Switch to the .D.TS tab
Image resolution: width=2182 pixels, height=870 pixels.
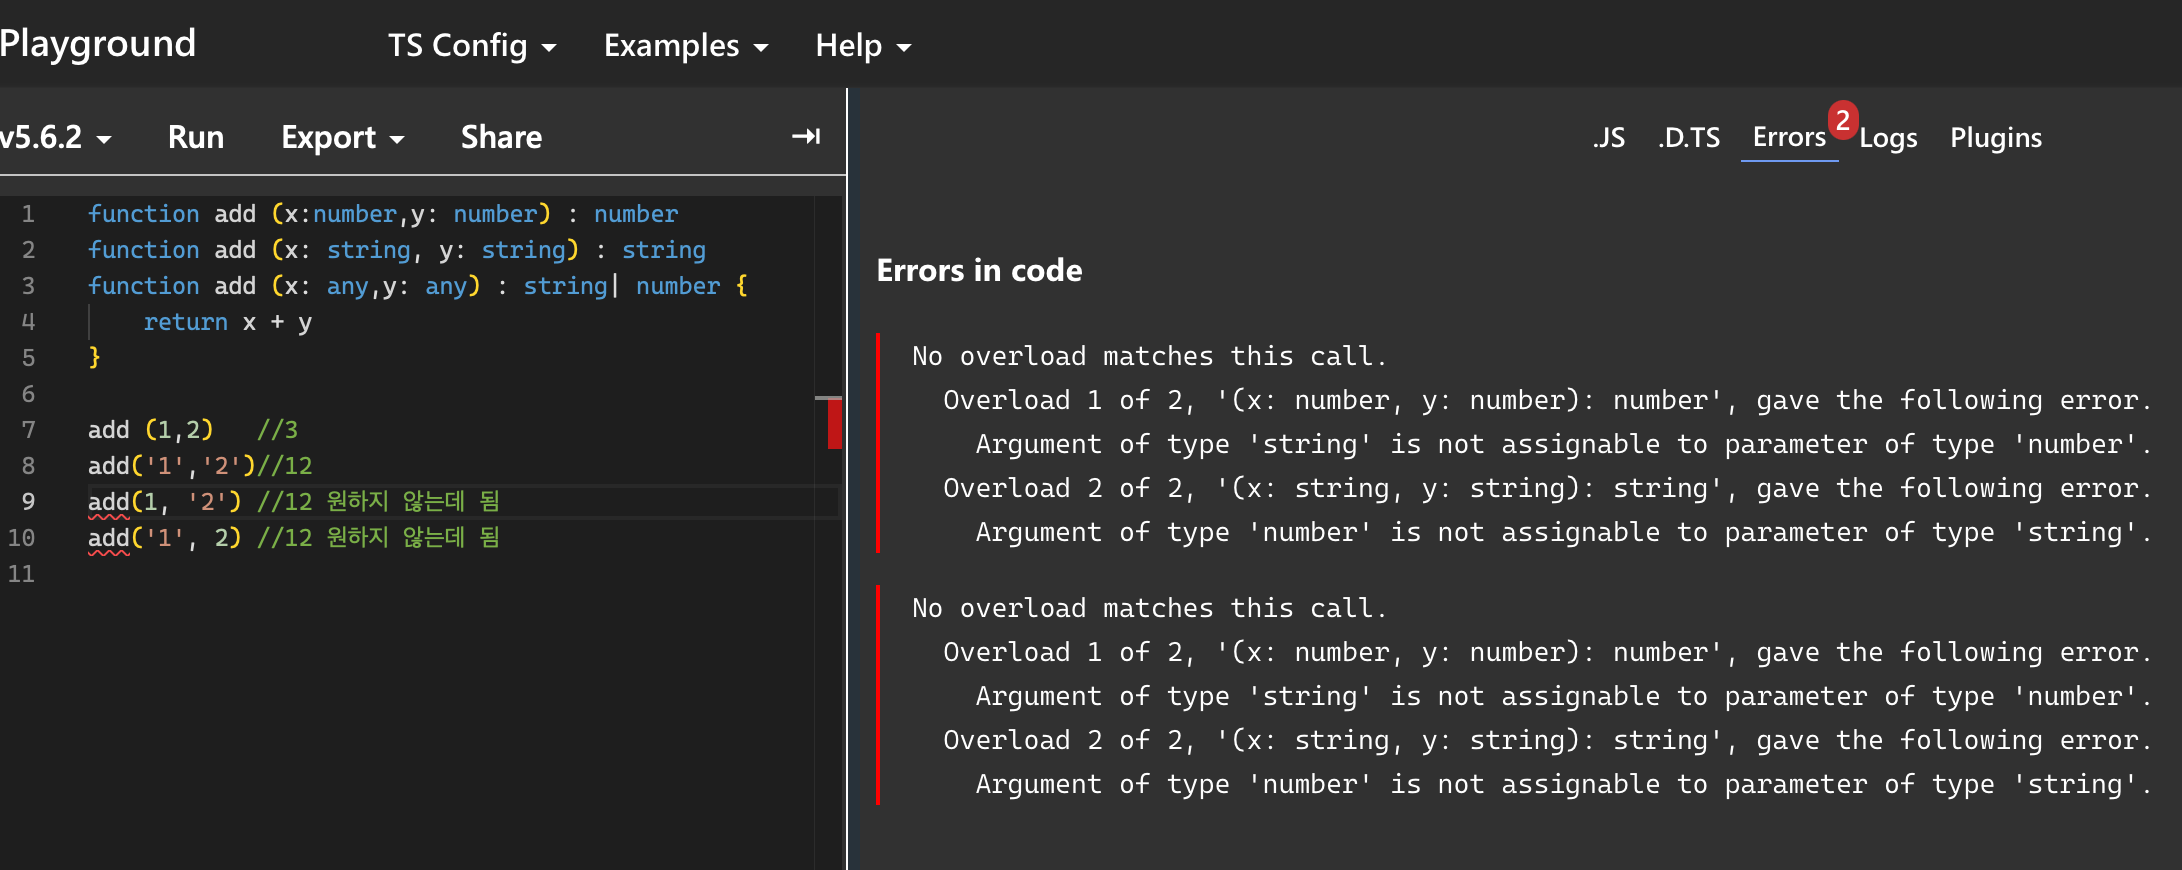[x=1689, y=137]
